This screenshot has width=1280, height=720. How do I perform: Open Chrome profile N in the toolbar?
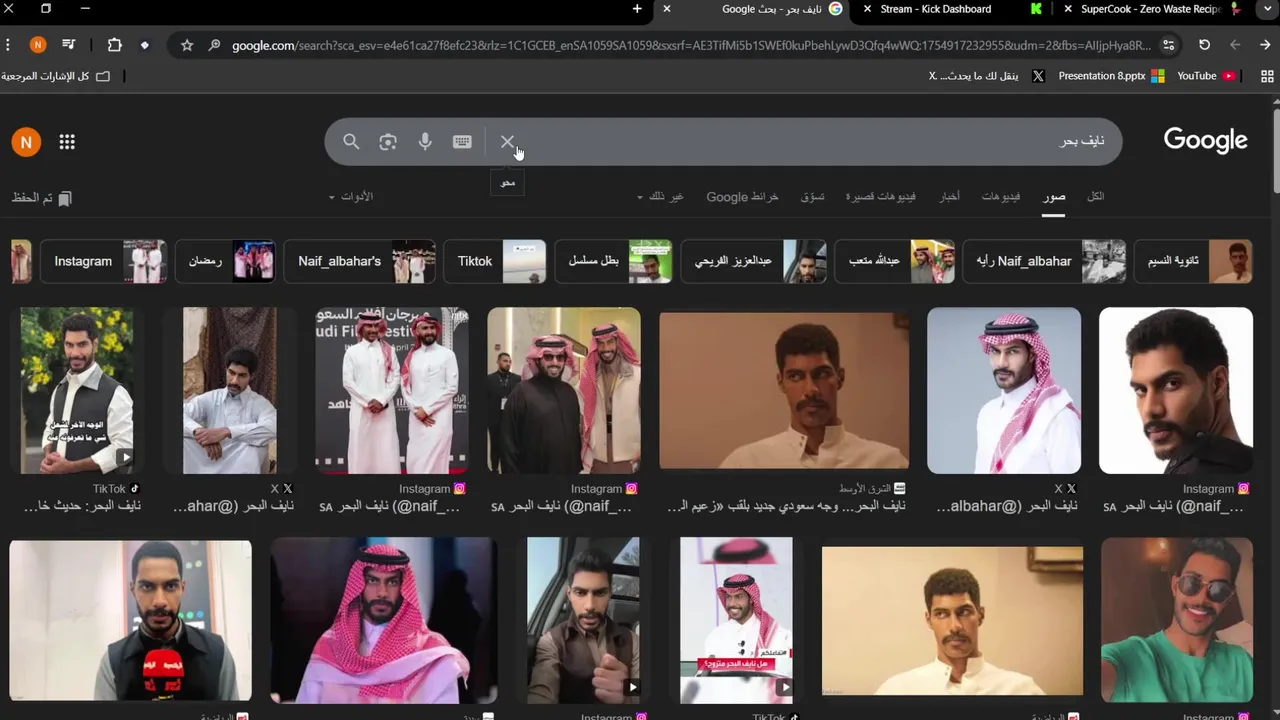click(x=38, y=45)
